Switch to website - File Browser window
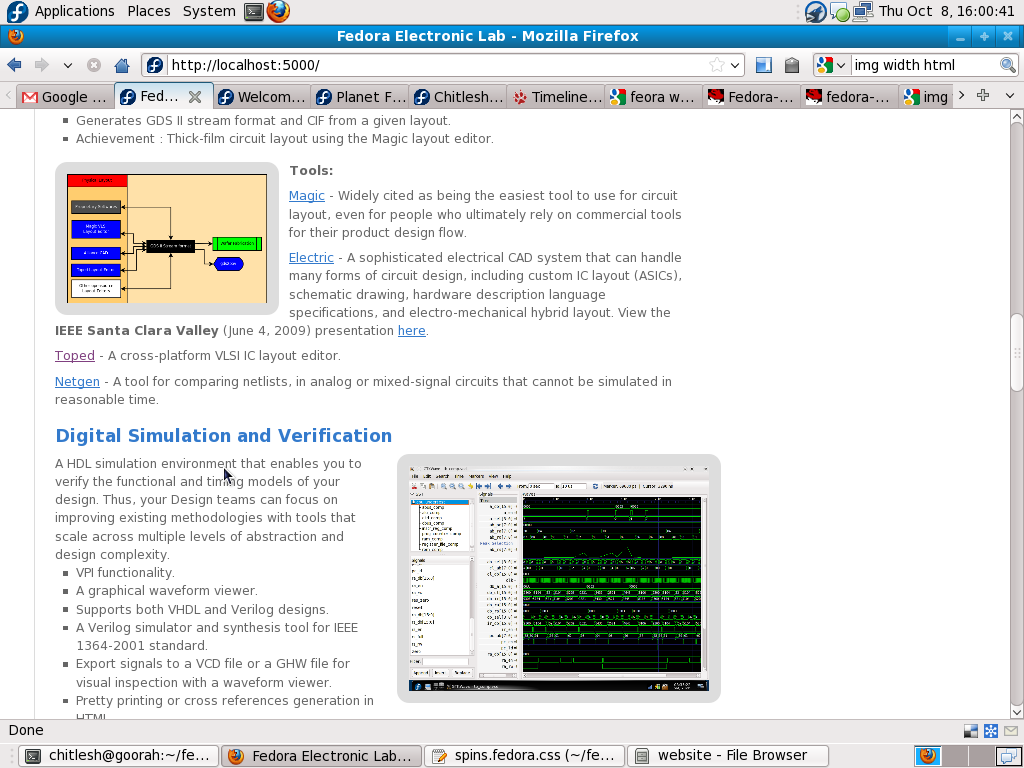Viewport: 1024px width, 768px height. point(728,756)
